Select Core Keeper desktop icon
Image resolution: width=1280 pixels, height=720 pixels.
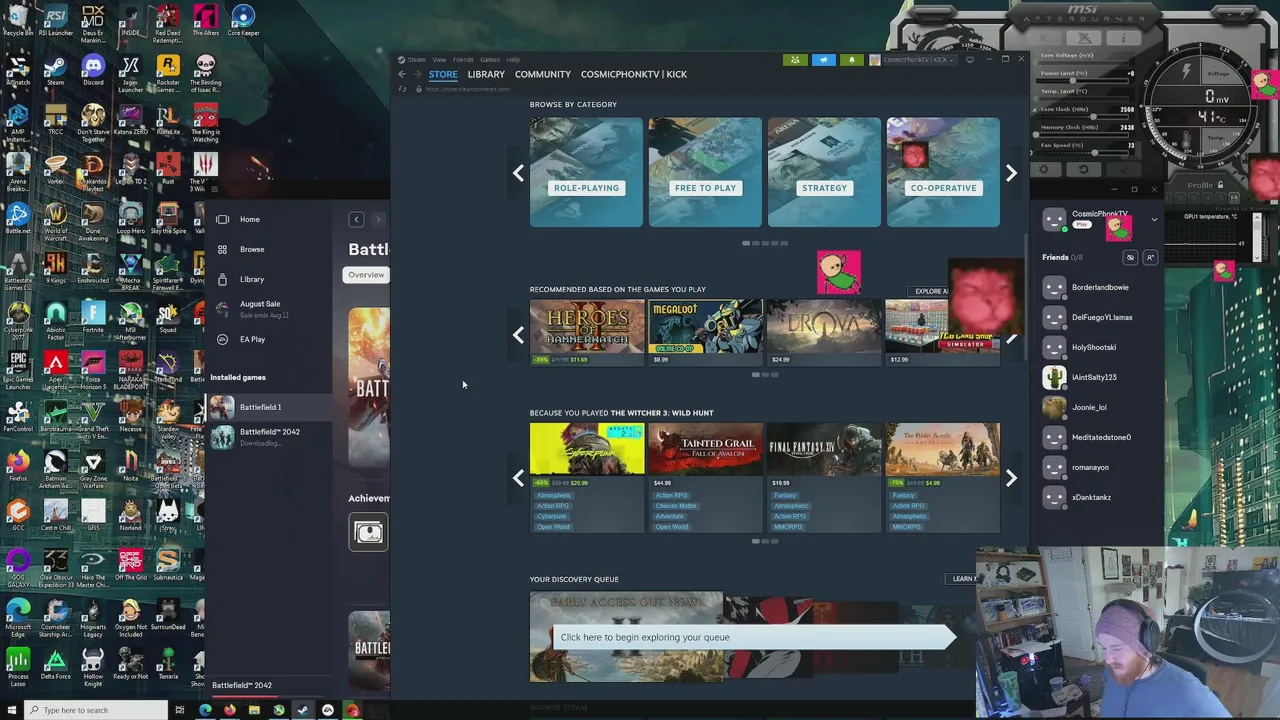(x=243, y=21)
